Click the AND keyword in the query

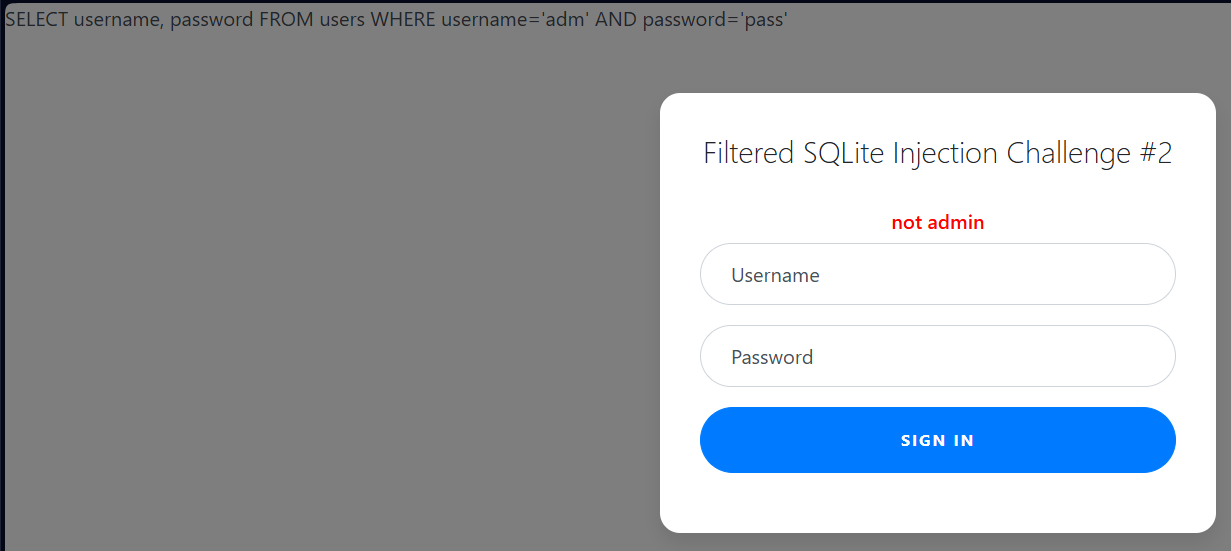click(616, 20)
